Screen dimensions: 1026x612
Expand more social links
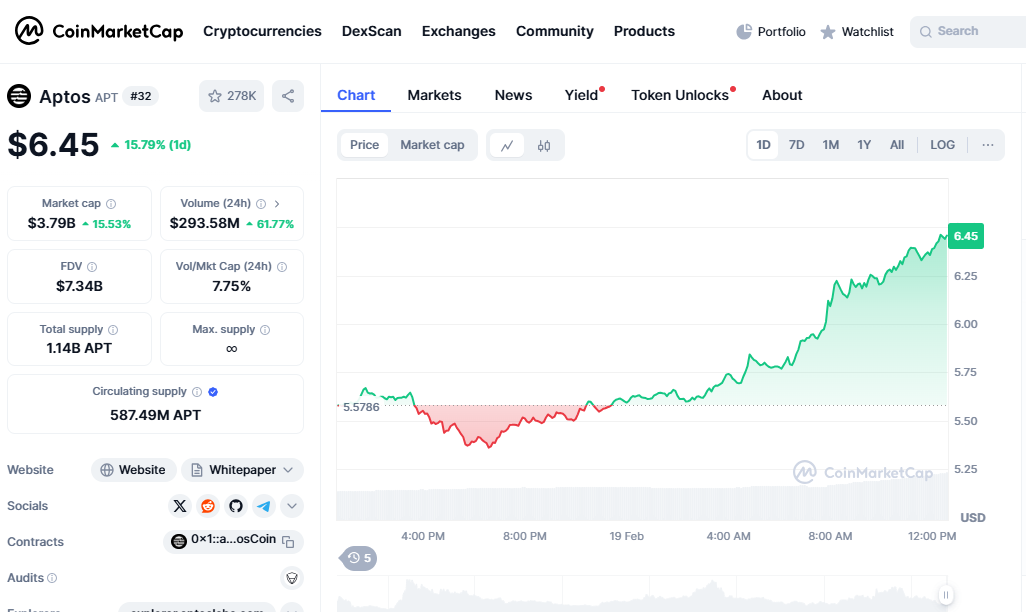point(291,506)
